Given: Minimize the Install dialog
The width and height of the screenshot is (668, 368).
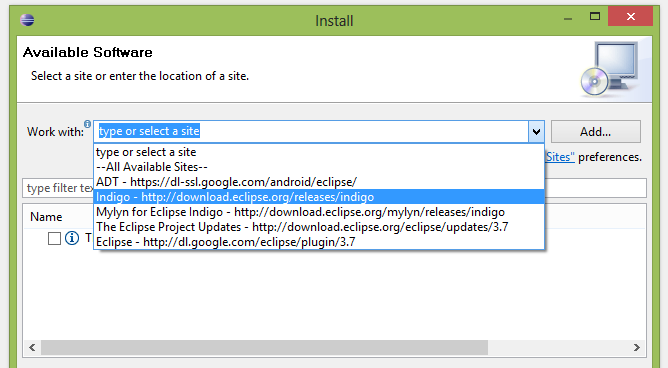Looking at the screenshot, I should click(x=568, y=19).
